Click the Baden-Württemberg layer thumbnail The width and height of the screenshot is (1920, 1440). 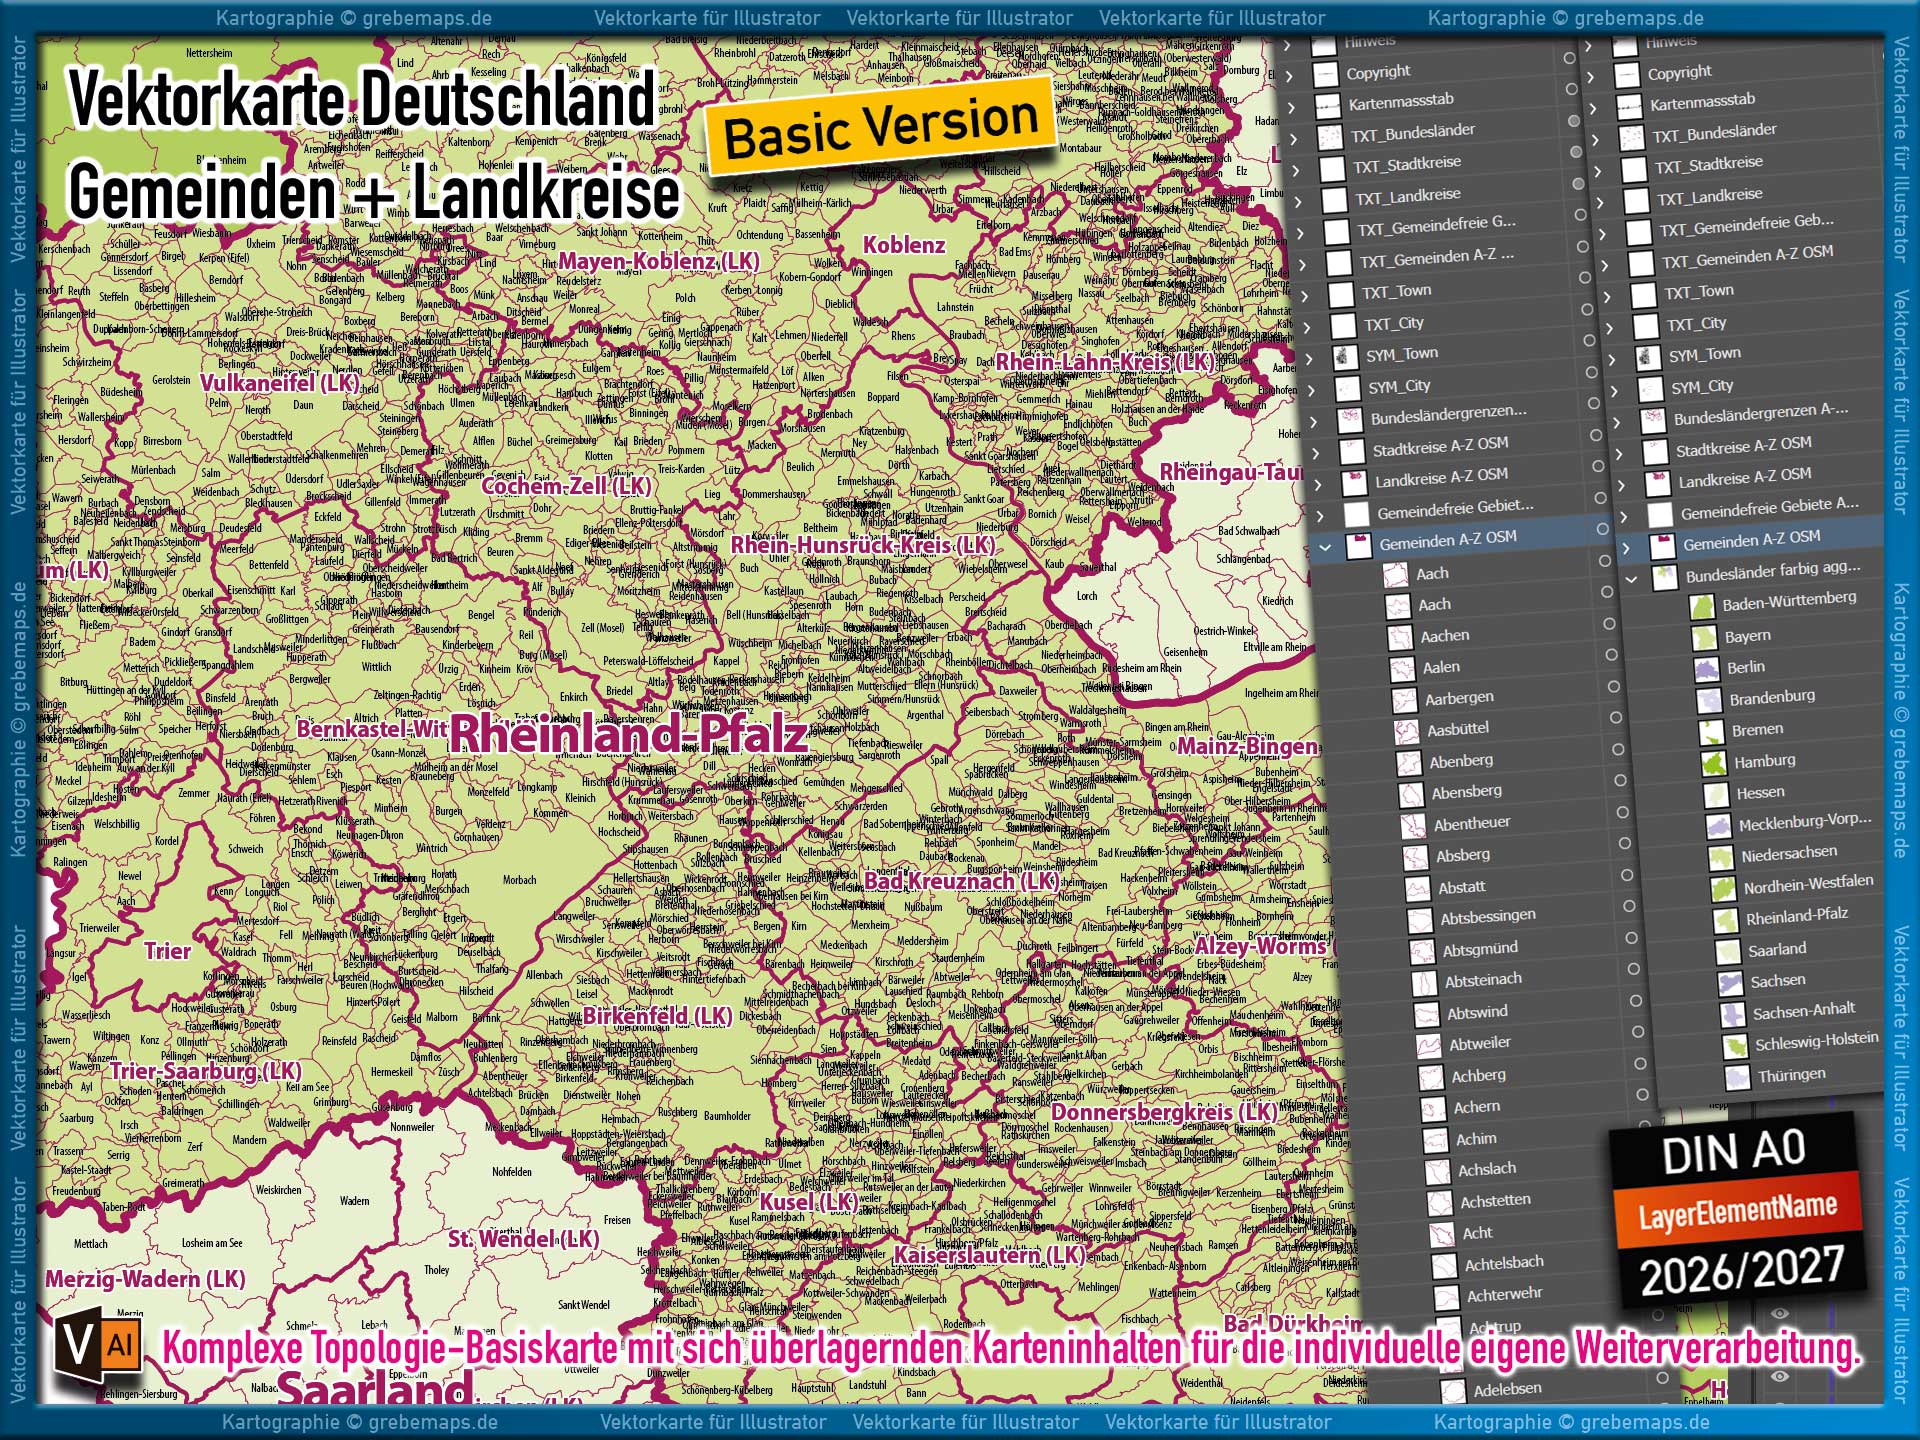pyautogui.click(x=1701, y=606)
